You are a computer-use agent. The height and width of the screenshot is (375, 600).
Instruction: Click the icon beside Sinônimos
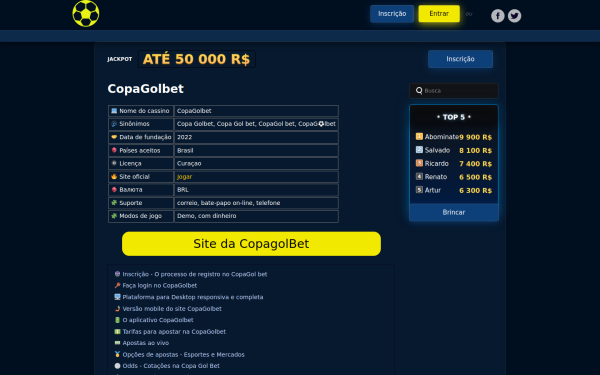pos(114,124)
